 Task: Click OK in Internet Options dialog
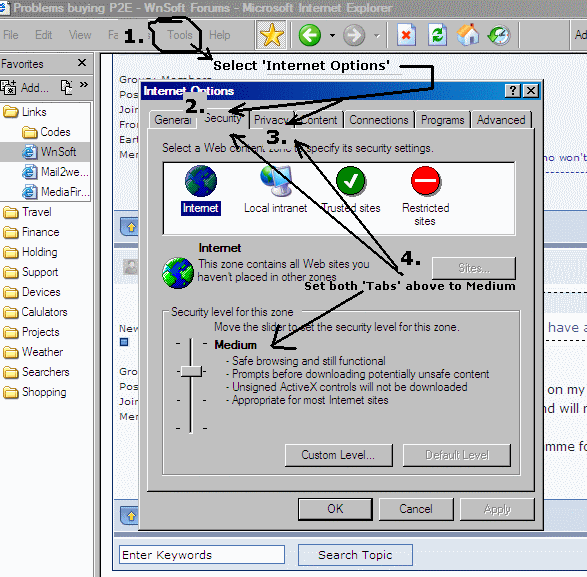(x=335, y=509)
